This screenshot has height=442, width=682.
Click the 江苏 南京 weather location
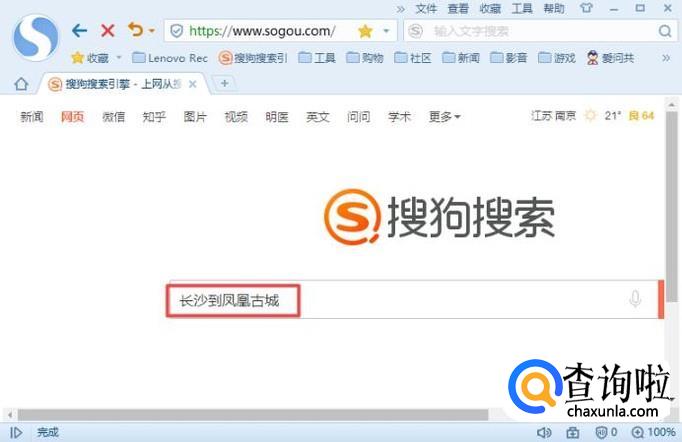[x=553, y=116]
